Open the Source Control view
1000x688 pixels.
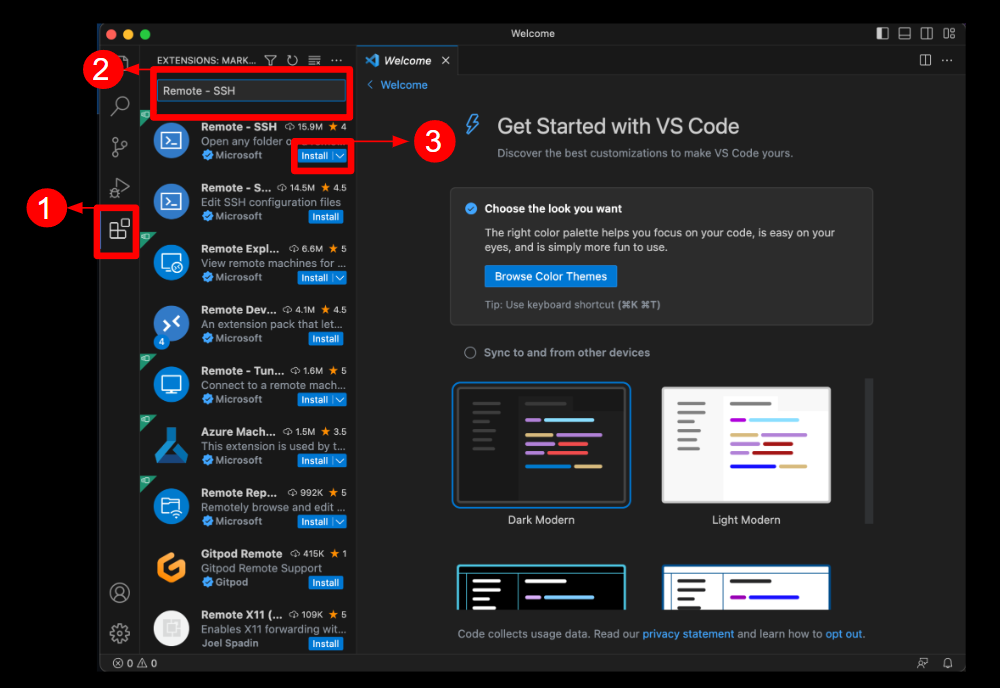120,146
